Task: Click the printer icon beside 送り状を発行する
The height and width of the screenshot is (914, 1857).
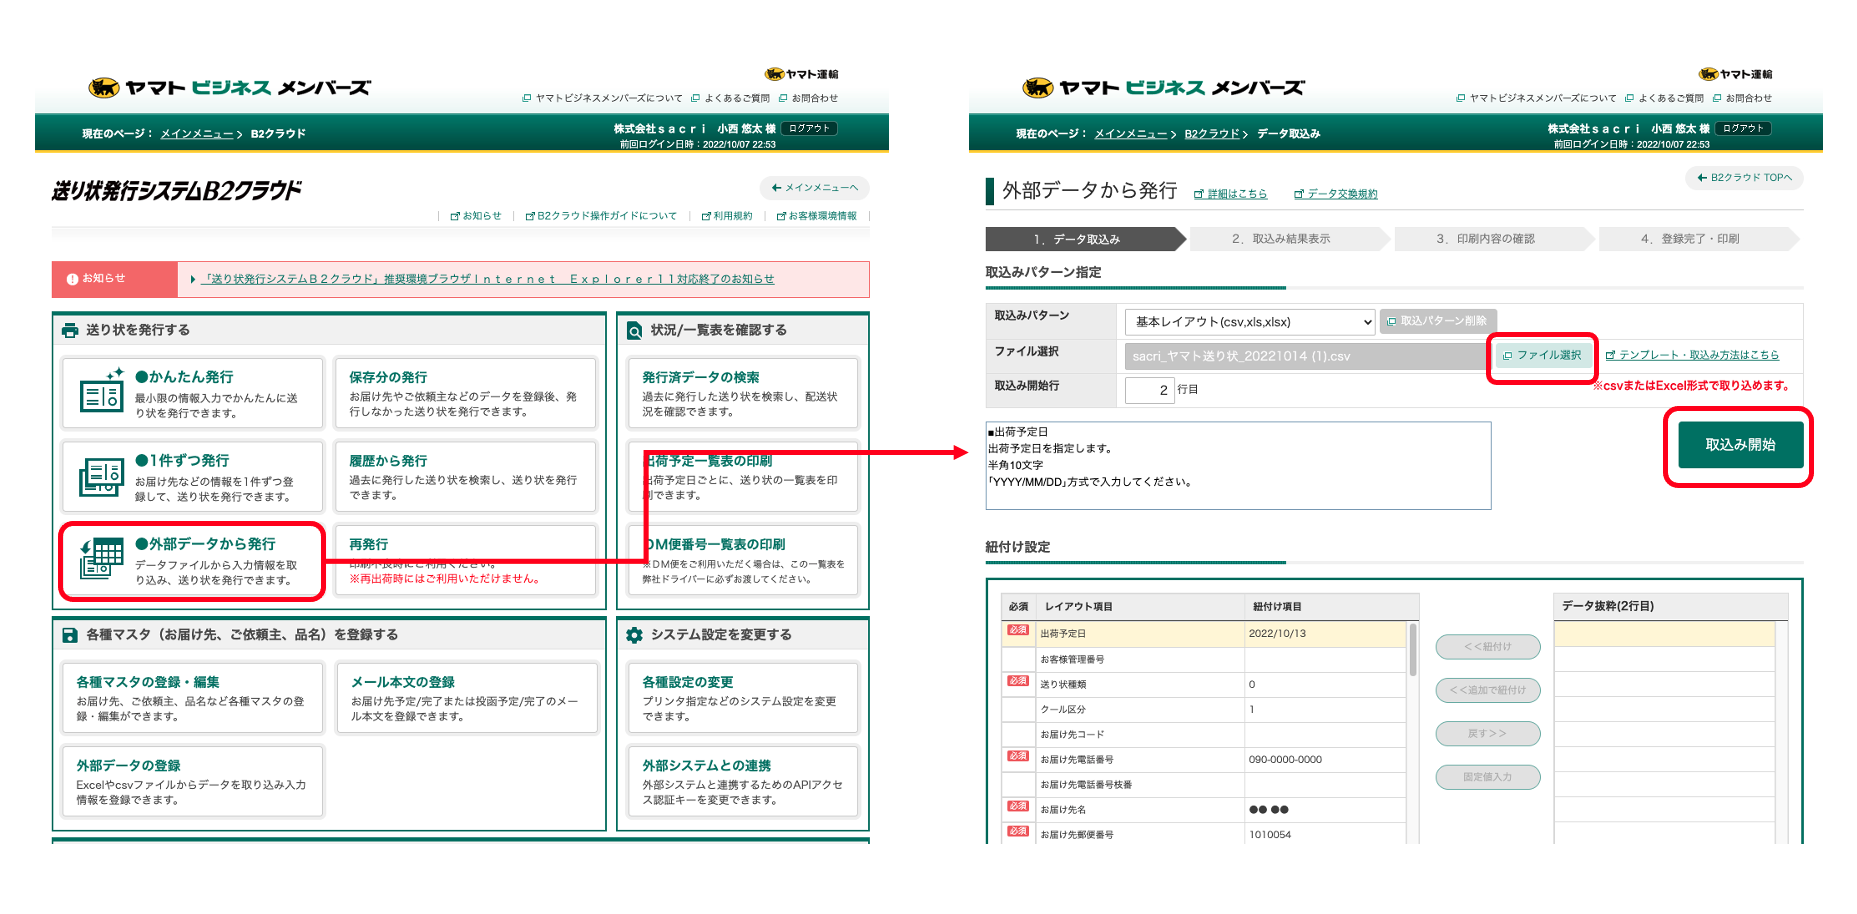Action: coord(70,330)
